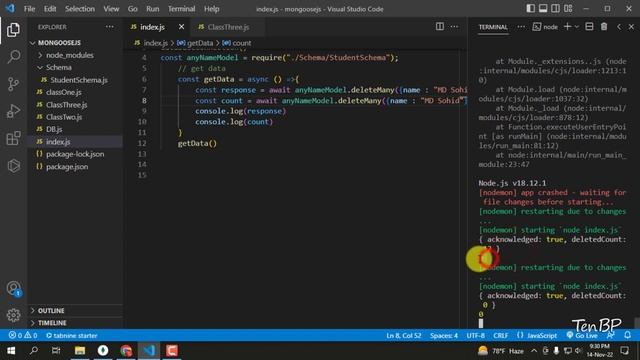
Task: Open the View menu
Action: (111, 9)
